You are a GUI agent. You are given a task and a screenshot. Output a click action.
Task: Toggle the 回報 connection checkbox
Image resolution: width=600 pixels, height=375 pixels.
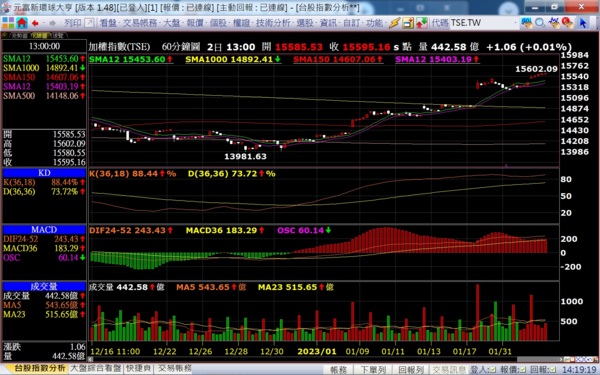tap(552, 370)
